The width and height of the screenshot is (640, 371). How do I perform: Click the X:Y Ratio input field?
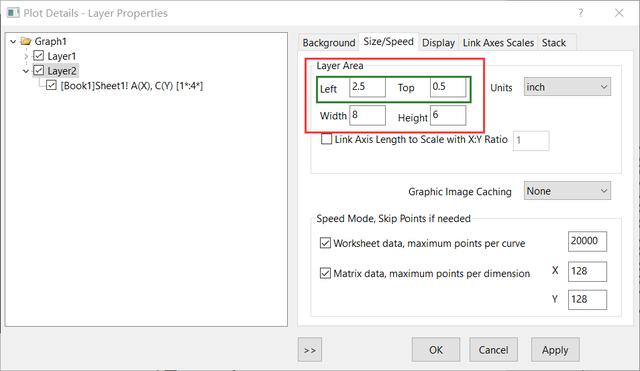(531, 141)
